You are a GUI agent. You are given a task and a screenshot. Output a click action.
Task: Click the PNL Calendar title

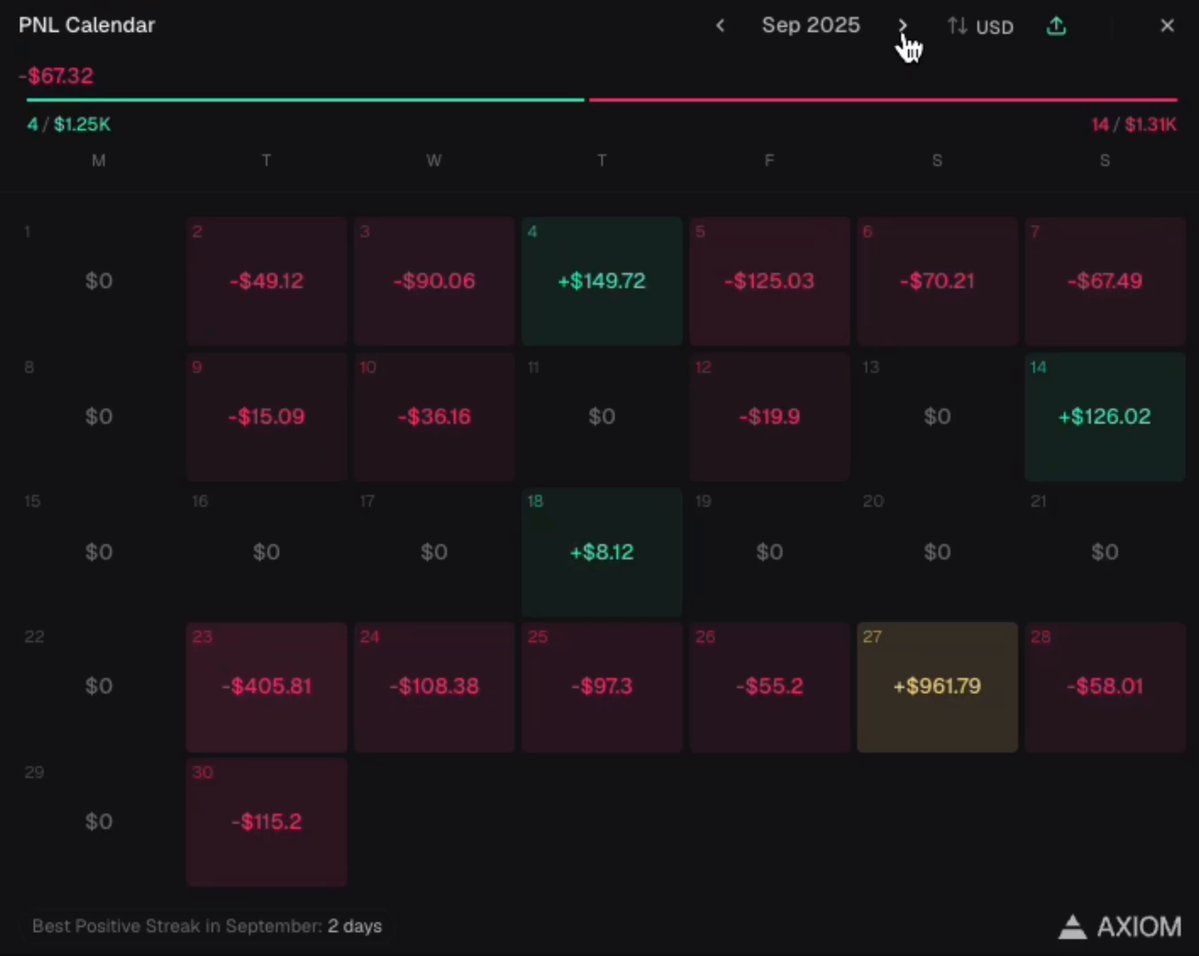coord(86,25)
